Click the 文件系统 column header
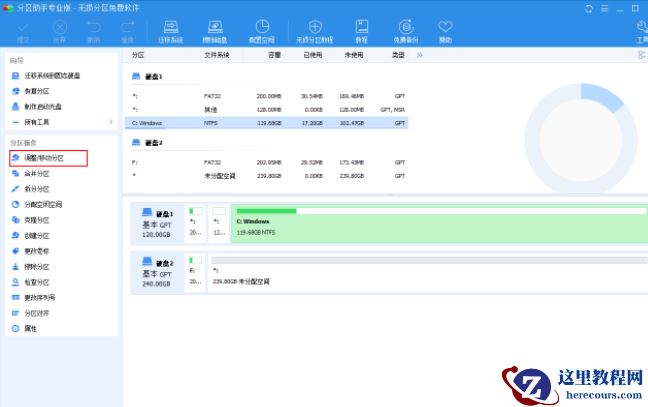 coord(217,55)
